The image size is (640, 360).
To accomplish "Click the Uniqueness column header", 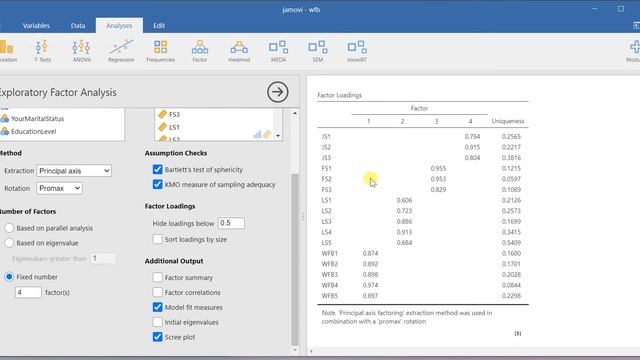I will [508, 121].
